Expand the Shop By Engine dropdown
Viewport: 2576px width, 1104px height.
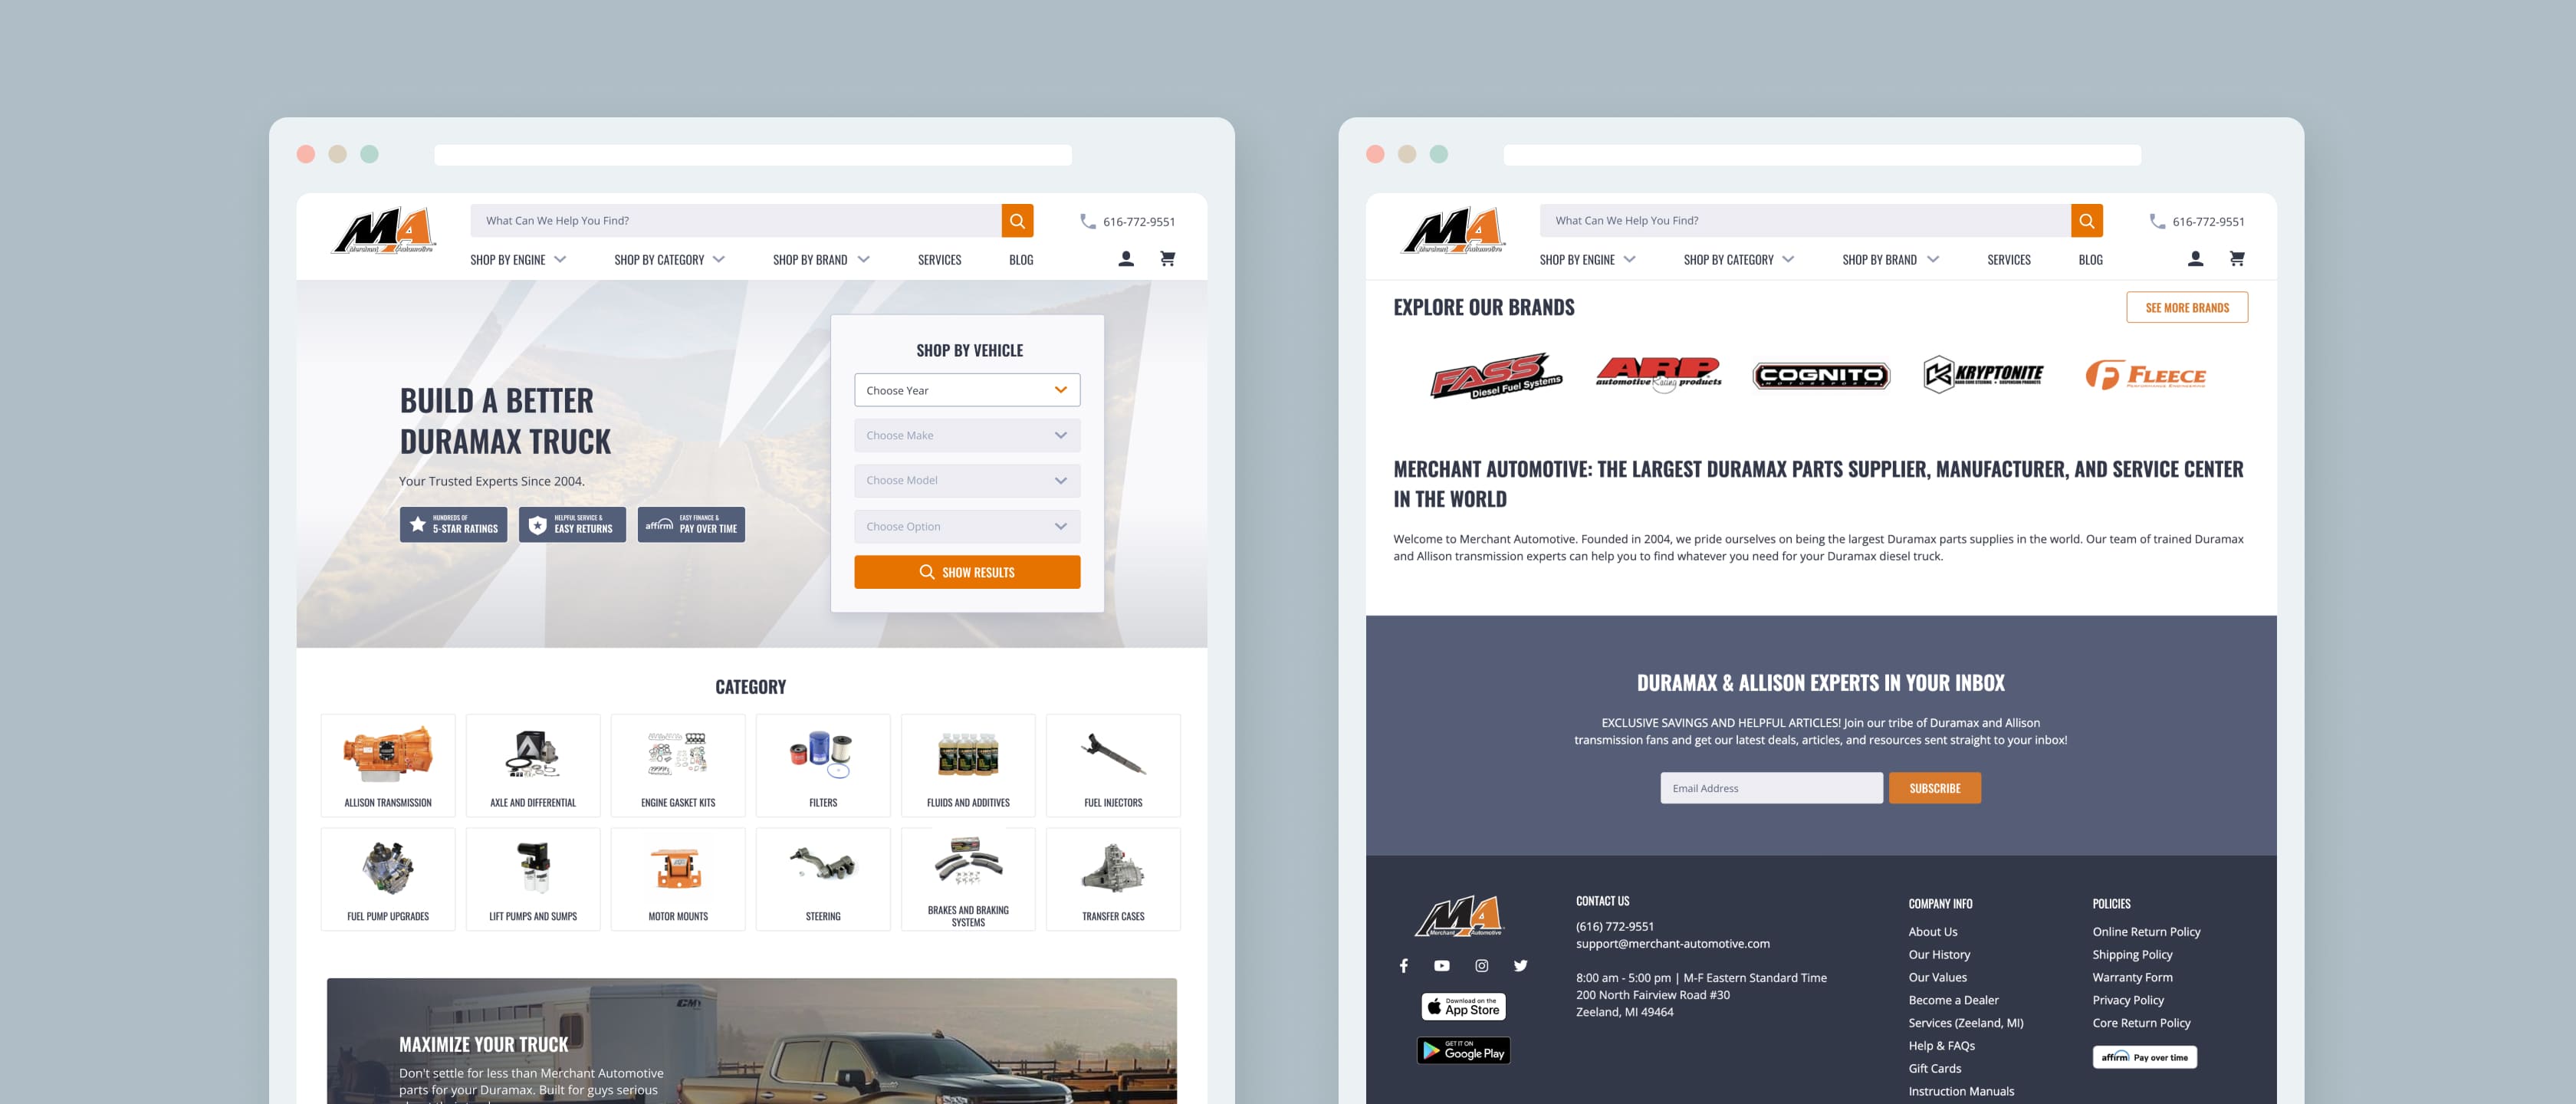[x=514, y=258]
